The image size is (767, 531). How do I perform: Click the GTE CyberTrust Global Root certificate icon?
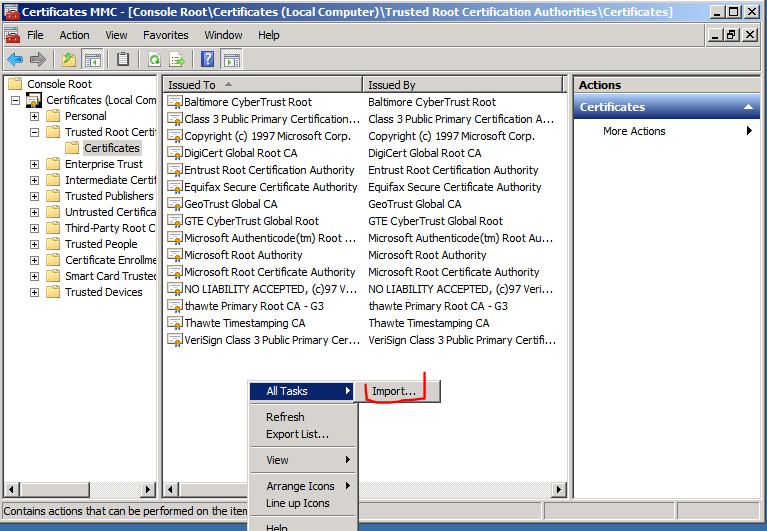[x=175, y=221]
